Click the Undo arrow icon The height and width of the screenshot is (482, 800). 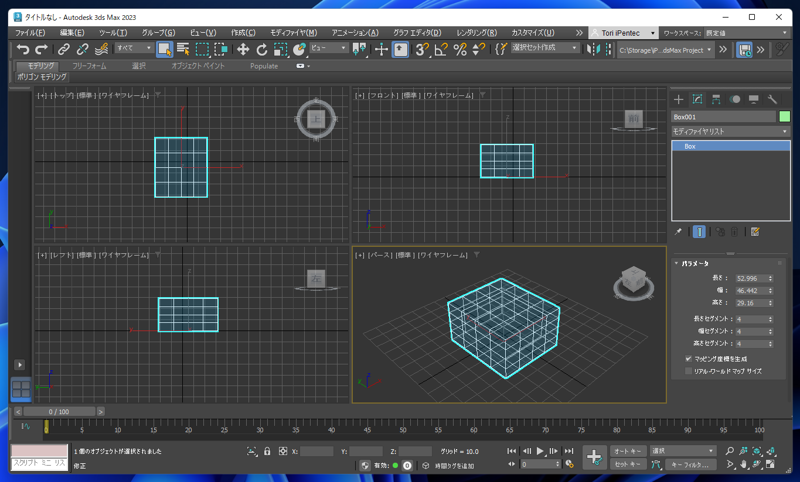[x=22, y=49]
